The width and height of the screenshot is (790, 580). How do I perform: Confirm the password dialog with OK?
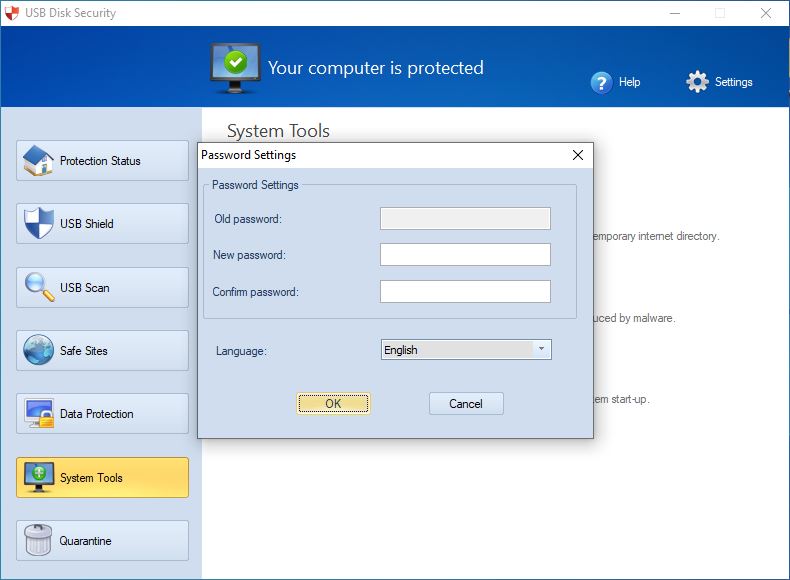333,404
